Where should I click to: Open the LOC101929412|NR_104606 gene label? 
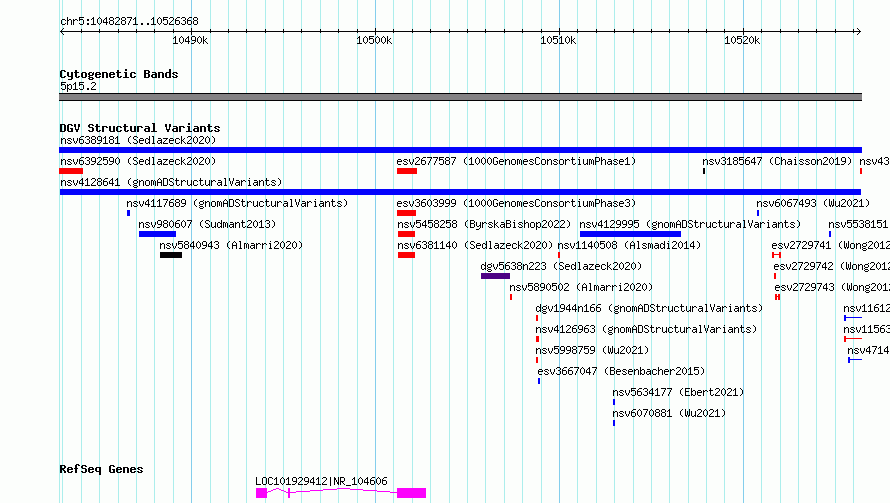321,481
